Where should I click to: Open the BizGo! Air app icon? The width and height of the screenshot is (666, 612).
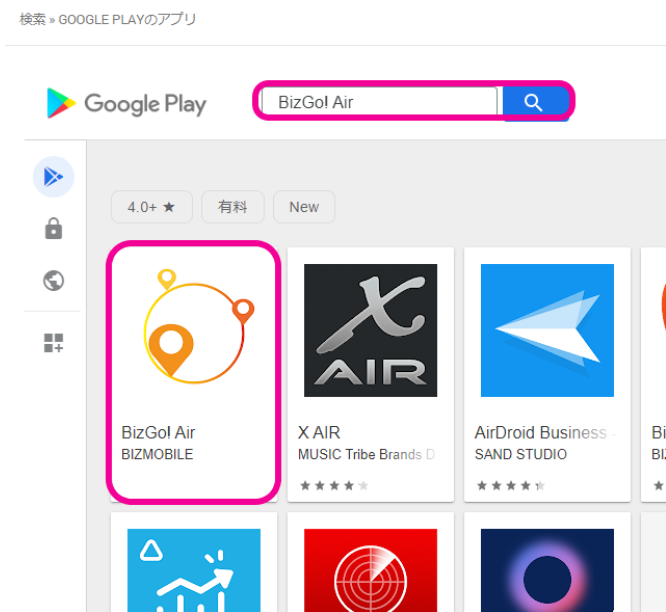point(193,329)
